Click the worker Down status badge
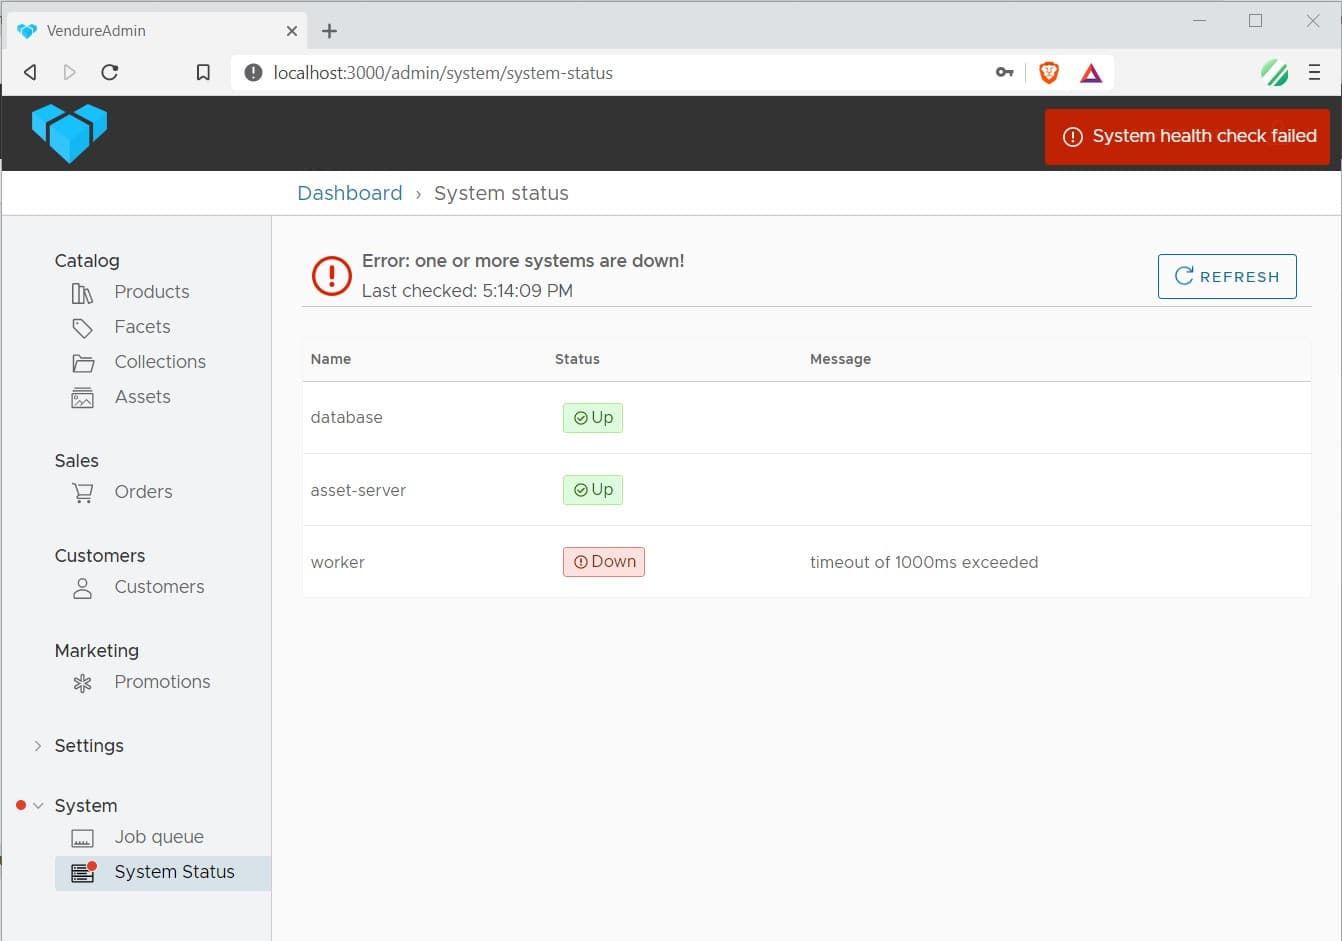 coord(603,562)
